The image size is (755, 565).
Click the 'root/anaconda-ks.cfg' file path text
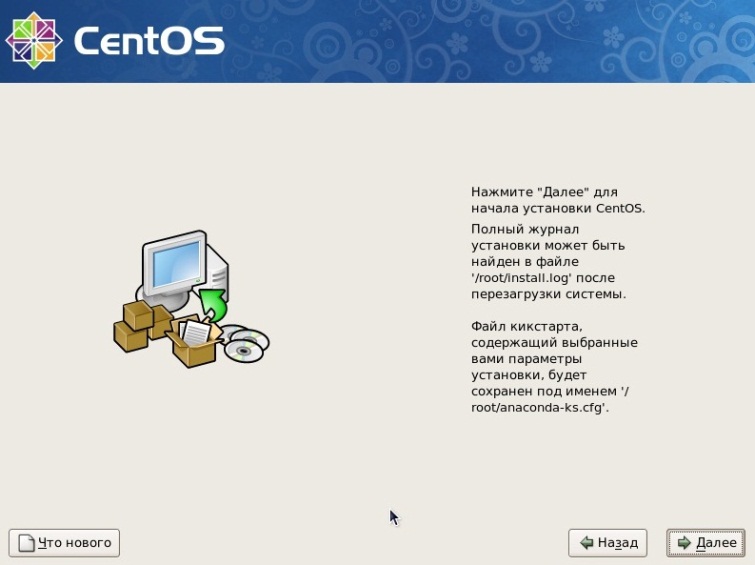tap(540, 407)
